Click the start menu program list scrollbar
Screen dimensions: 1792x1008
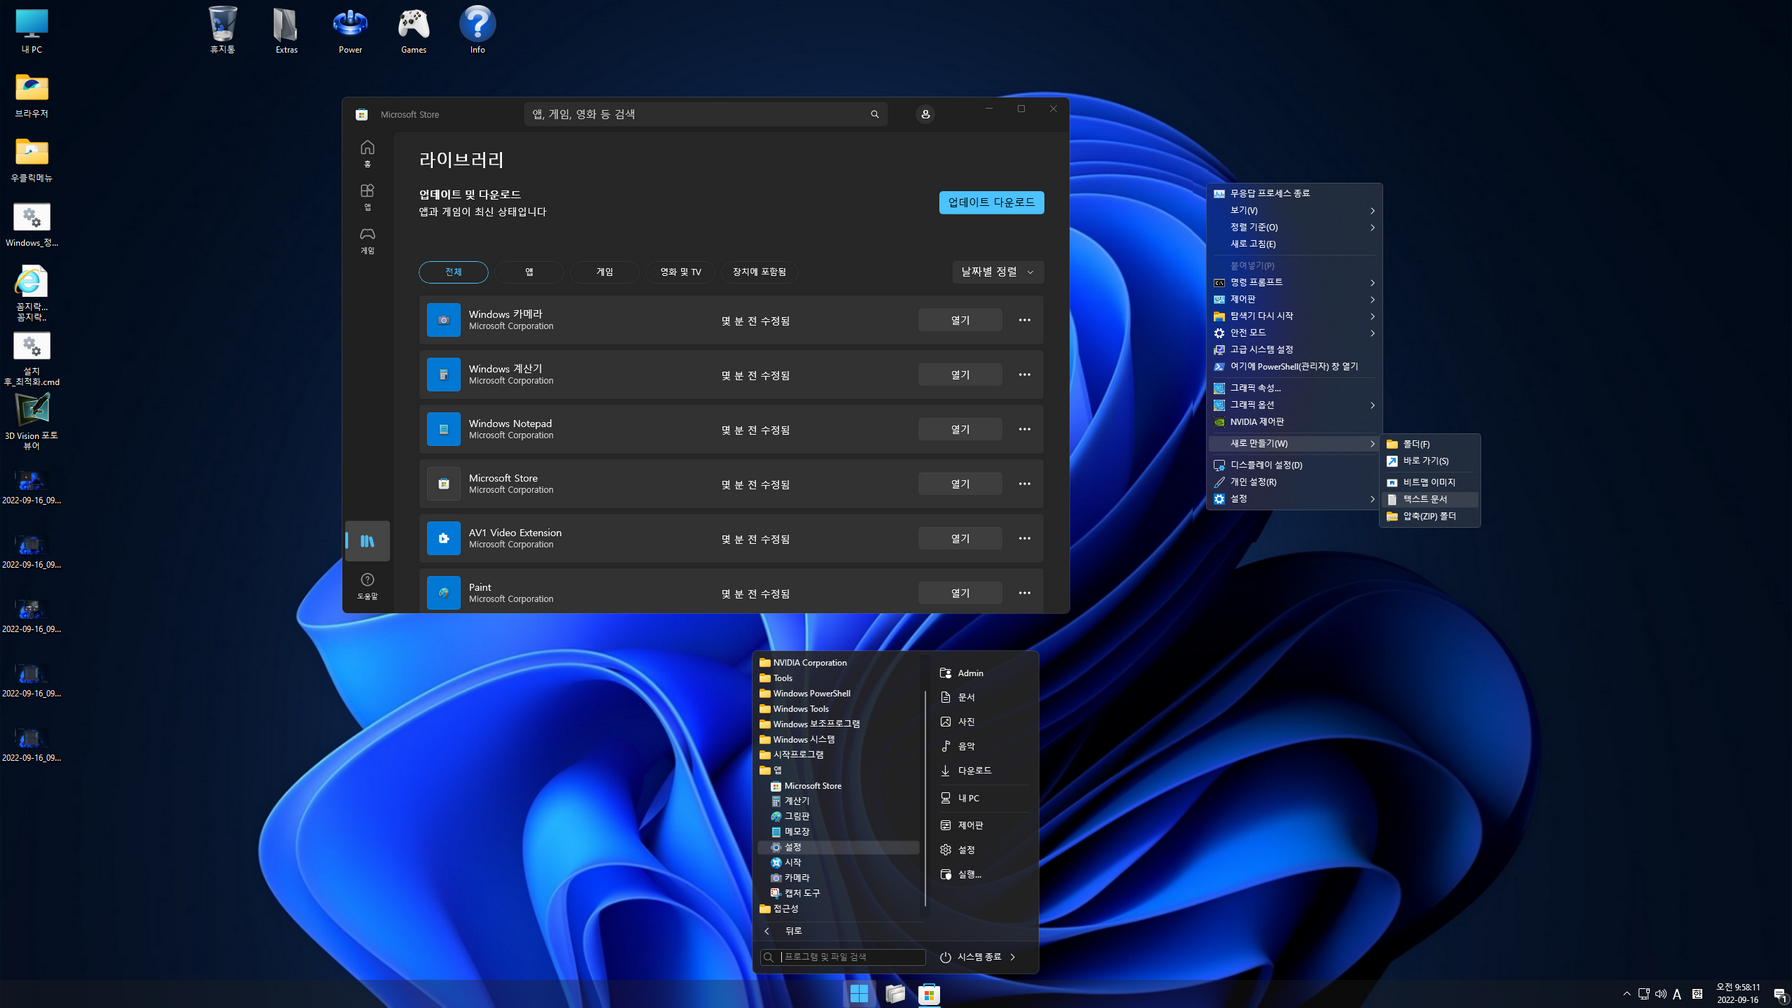click(925, 799)
